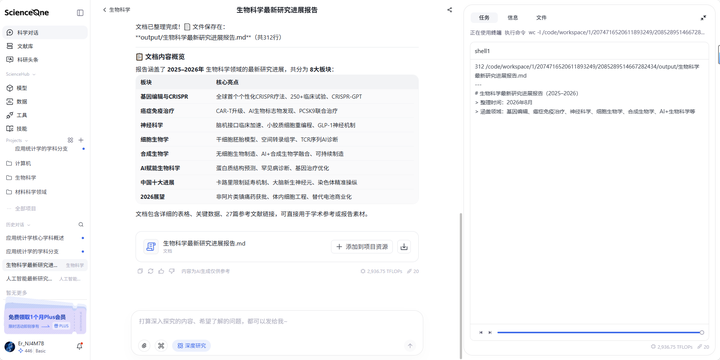Open 模型 under ScienceHub
The height and width of the screenshot is (360, 720).
pos(45,88)
